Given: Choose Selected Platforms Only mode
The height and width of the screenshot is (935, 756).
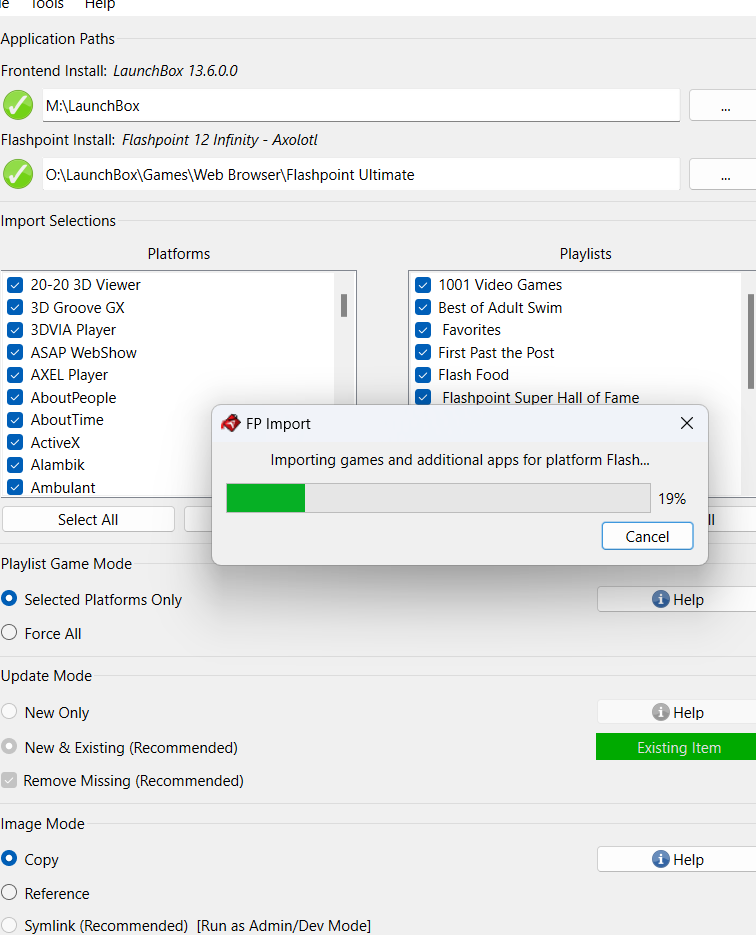Looking at the screenshot, I should point(9,598).
